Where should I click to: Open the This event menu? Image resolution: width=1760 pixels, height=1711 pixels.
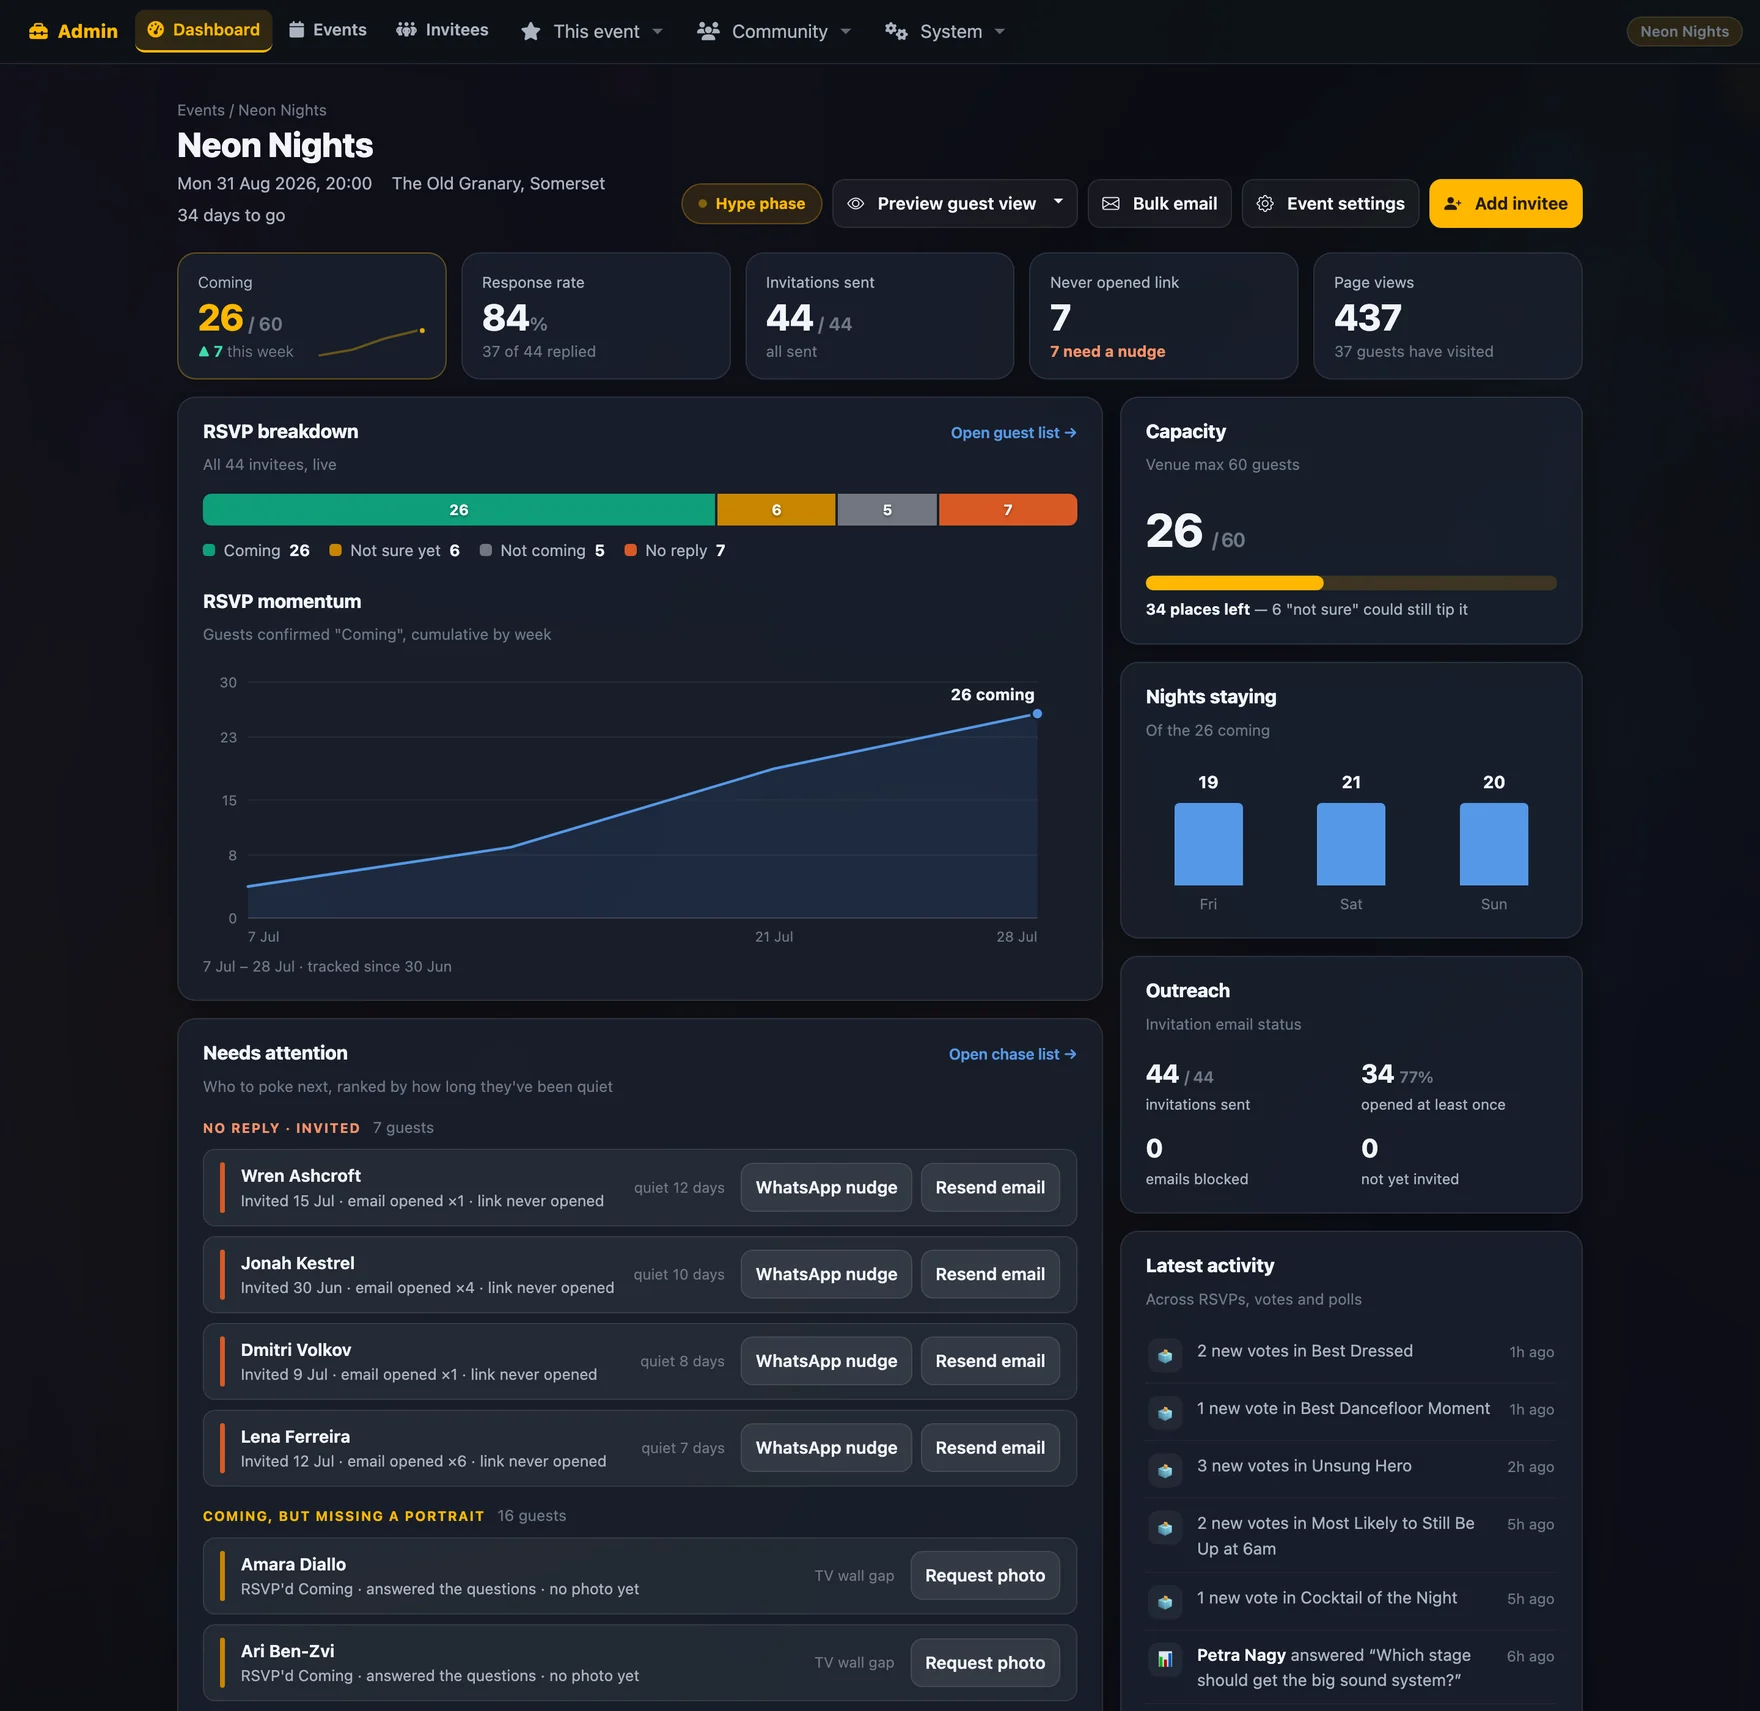(592, 32)
